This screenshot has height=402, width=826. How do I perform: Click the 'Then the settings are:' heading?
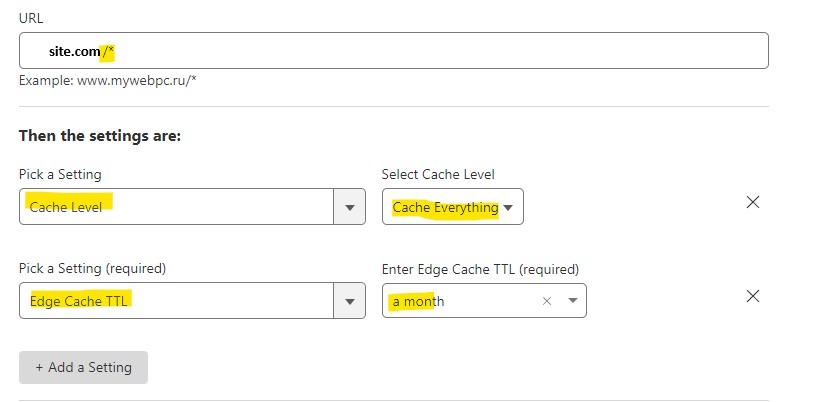(x=100, y=136)
